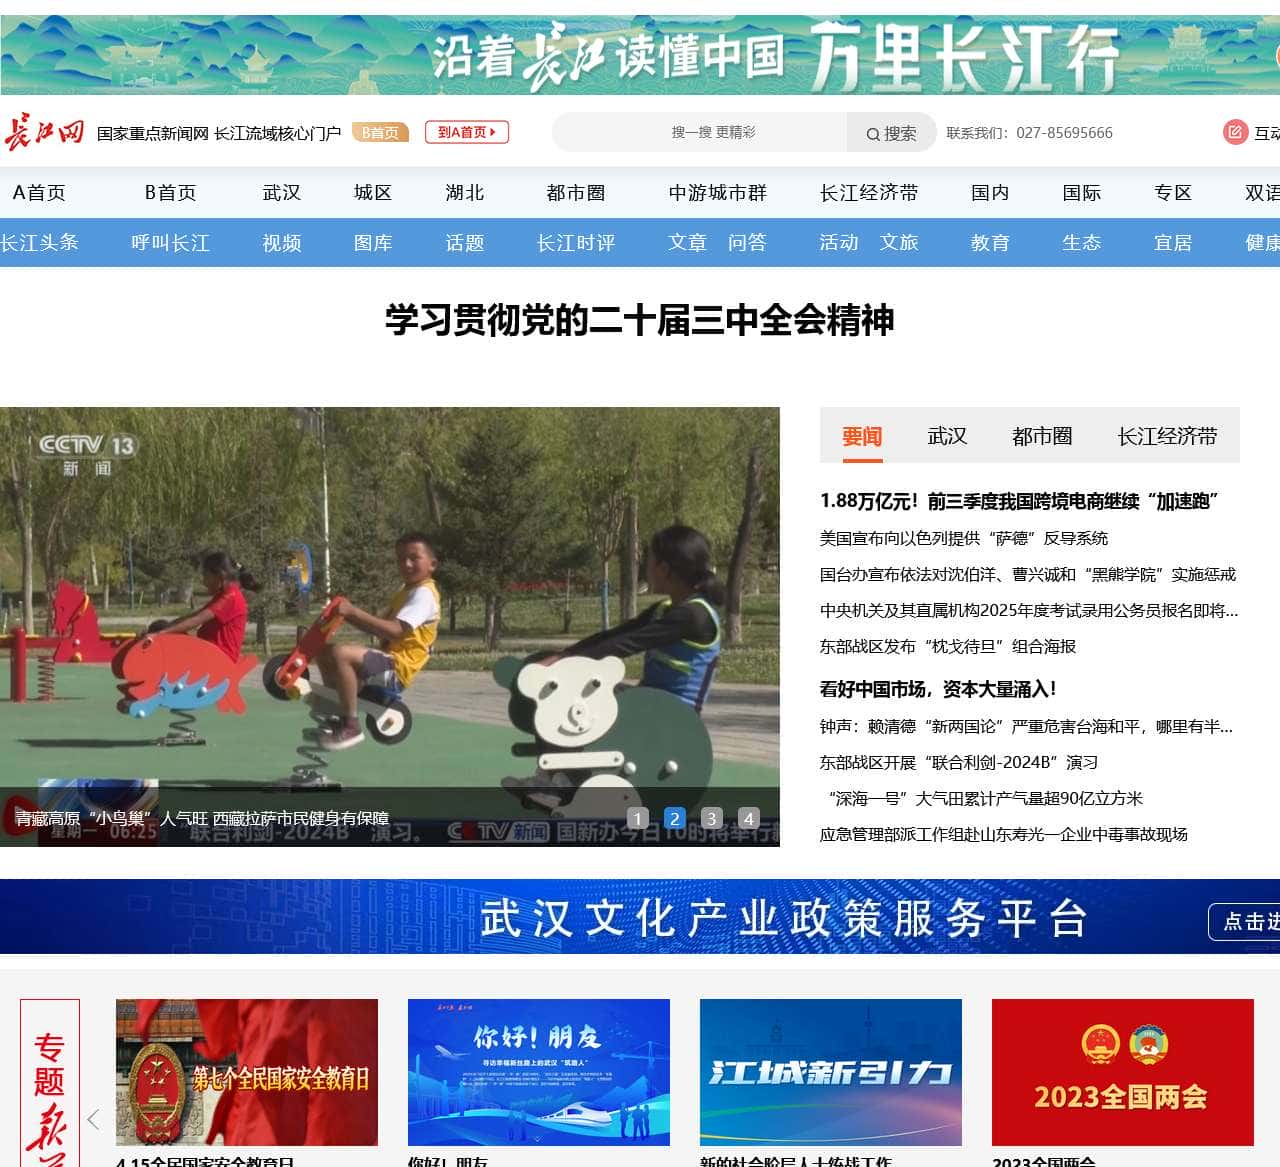Screen dimensions: 1280x1167
Task: Click the 搜索 magnifier search button
Action: (891, 133)
